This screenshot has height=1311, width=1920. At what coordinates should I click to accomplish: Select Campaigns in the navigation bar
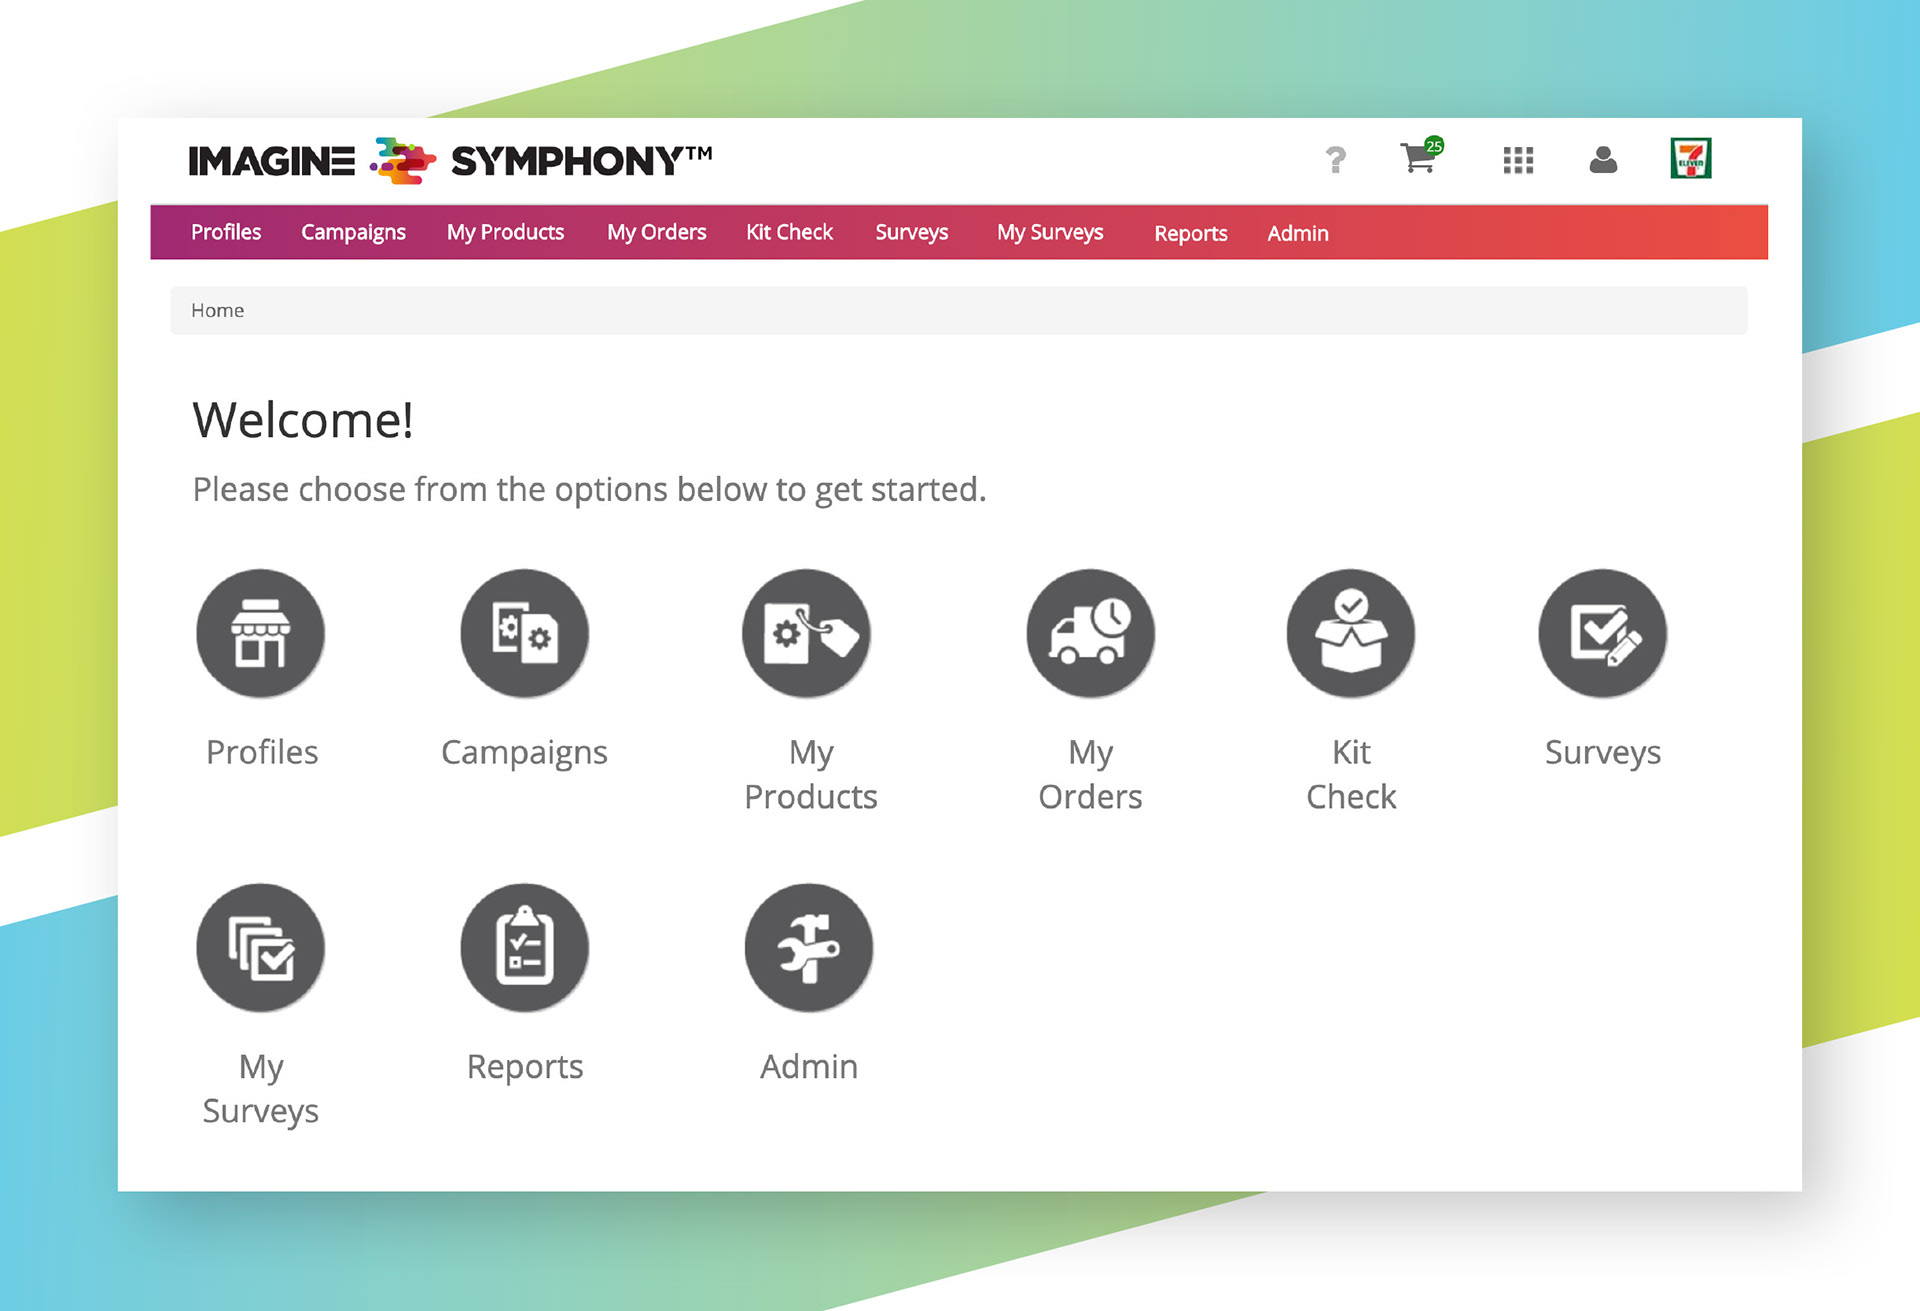[353, 232]
